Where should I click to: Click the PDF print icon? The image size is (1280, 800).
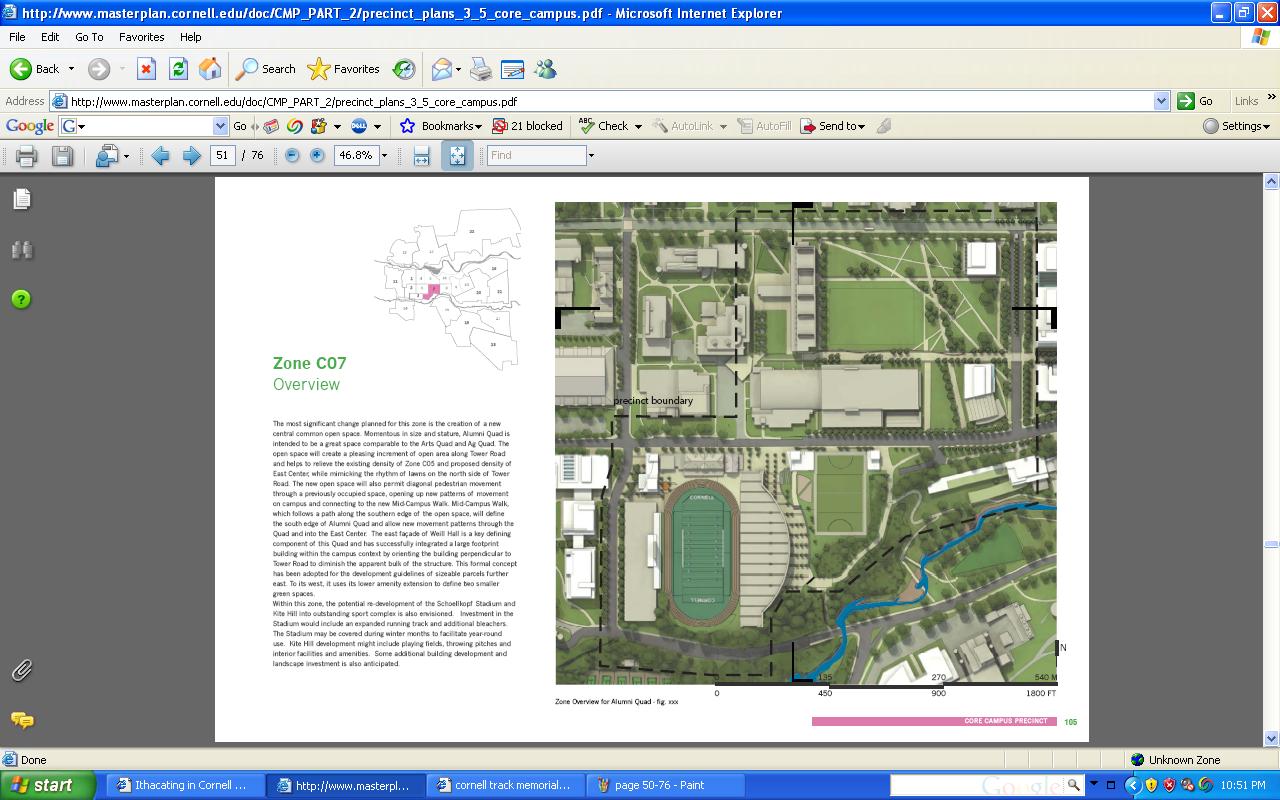(x=27, y=156)
